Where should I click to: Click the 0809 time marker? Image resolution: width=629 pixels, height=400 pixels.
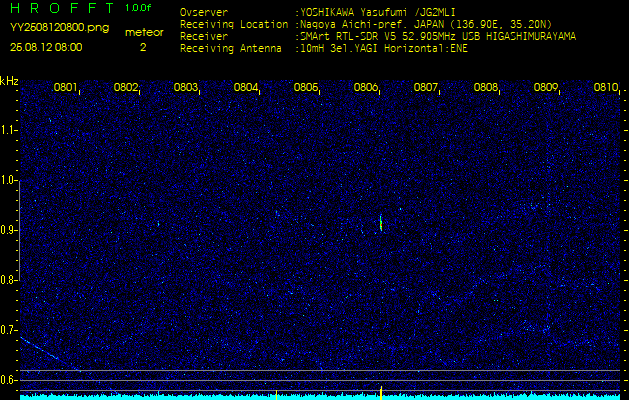click(546, 87)
